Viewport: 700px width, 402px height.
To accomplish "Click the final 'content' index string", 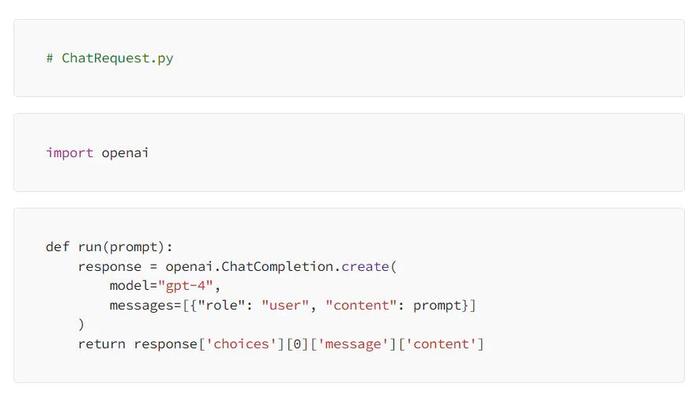I will (x=441, y=344).
